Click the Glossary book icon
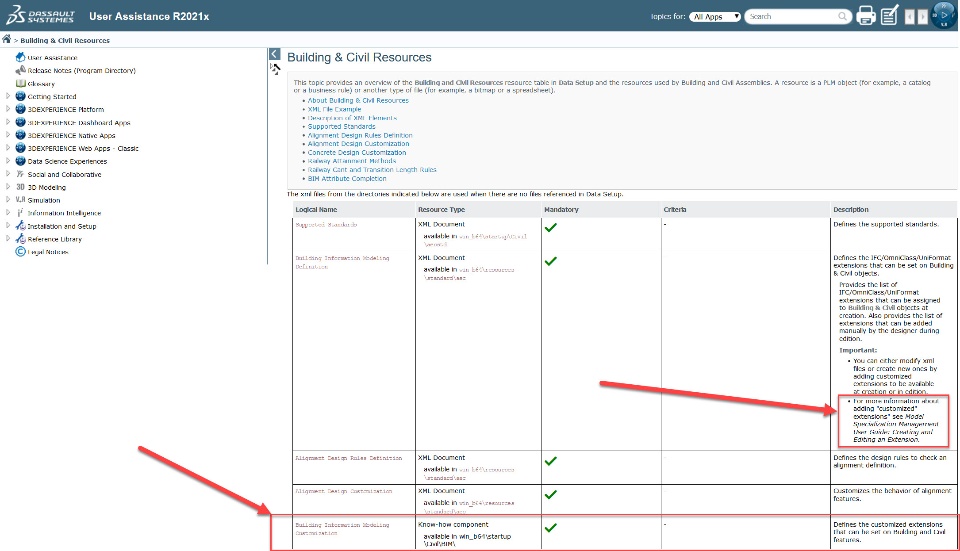The height and width of the screenshot is (551, 960). pos(20,83)
